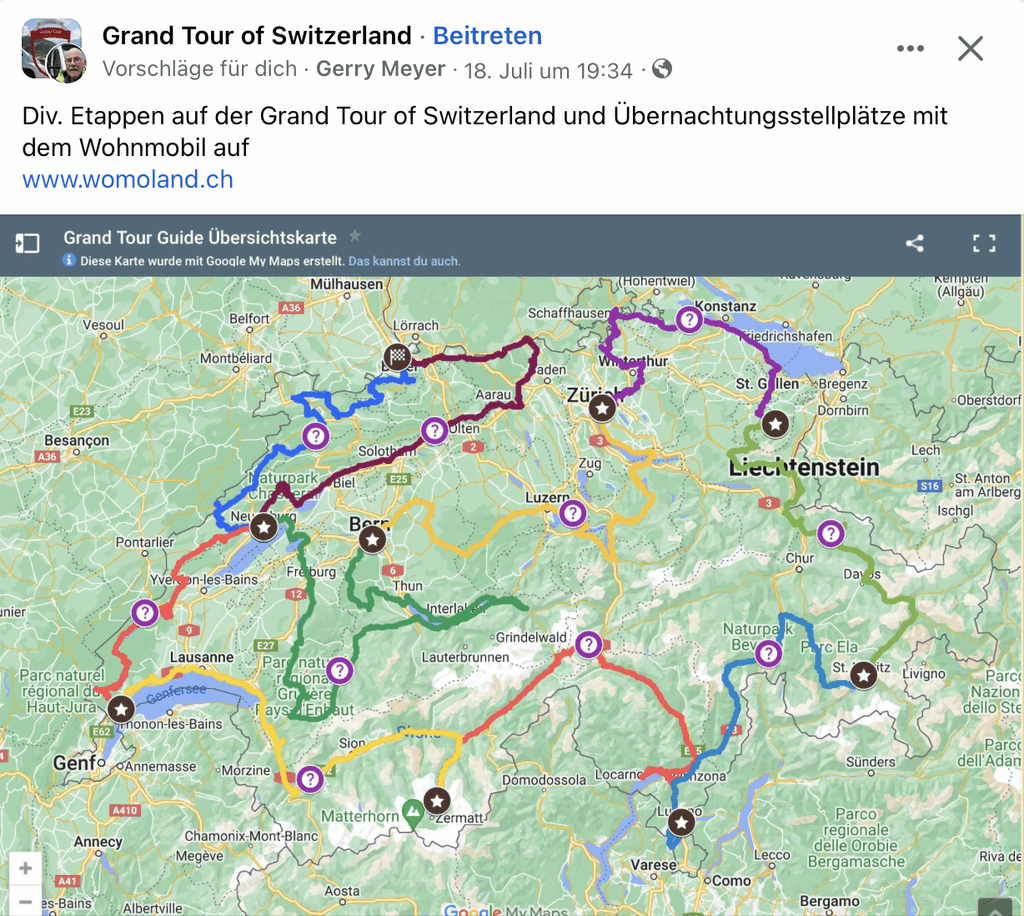The height and width of the screenshot is (916, 1024).
Task: Click the question-mark marker northeast of Chur
Action: tap(831, 534)
